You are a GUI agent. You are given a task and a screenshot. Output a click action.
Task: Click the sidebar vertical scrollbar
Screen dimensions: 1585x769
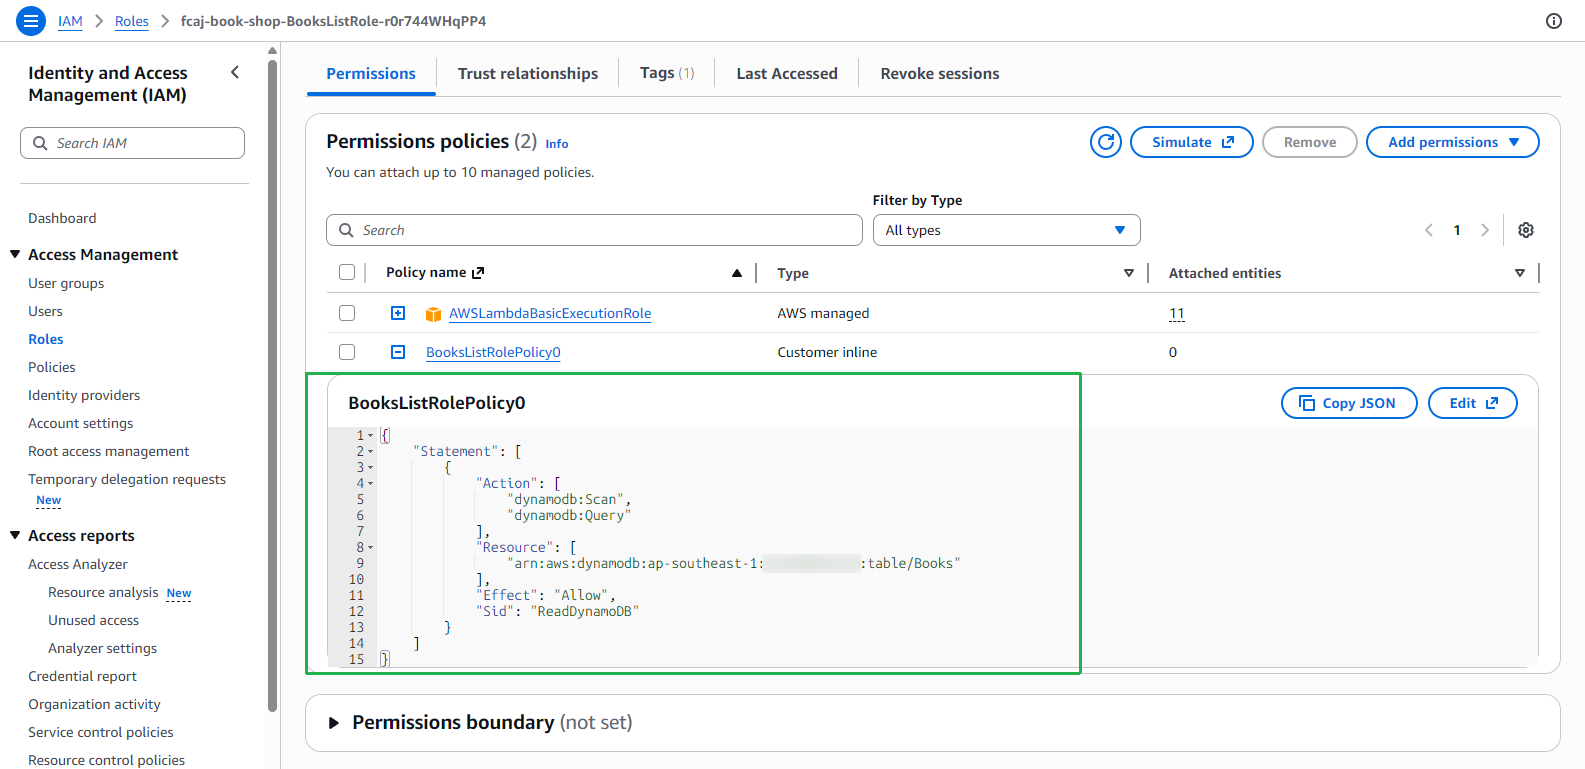click(x=272, y=385)
